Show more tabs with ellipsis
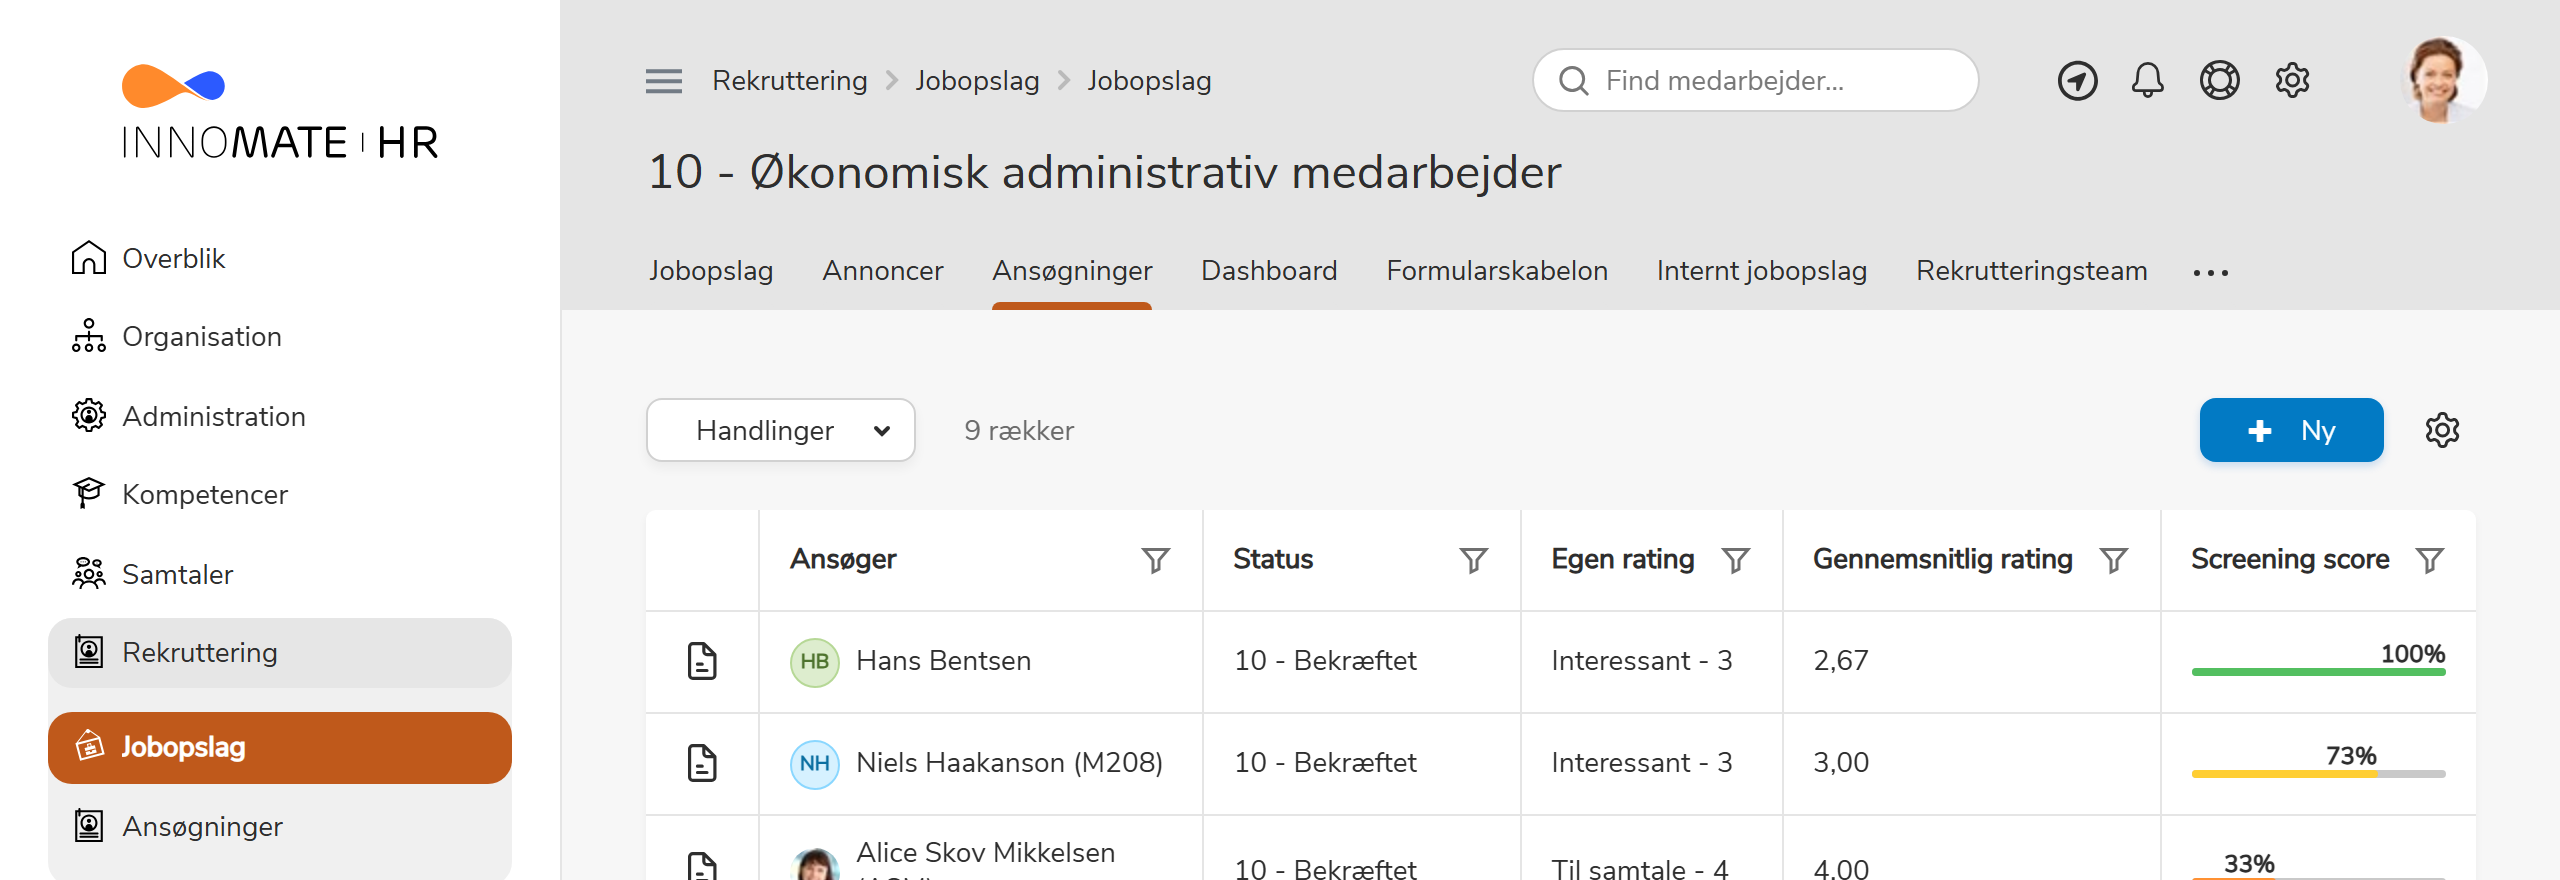 point(2211,272)
